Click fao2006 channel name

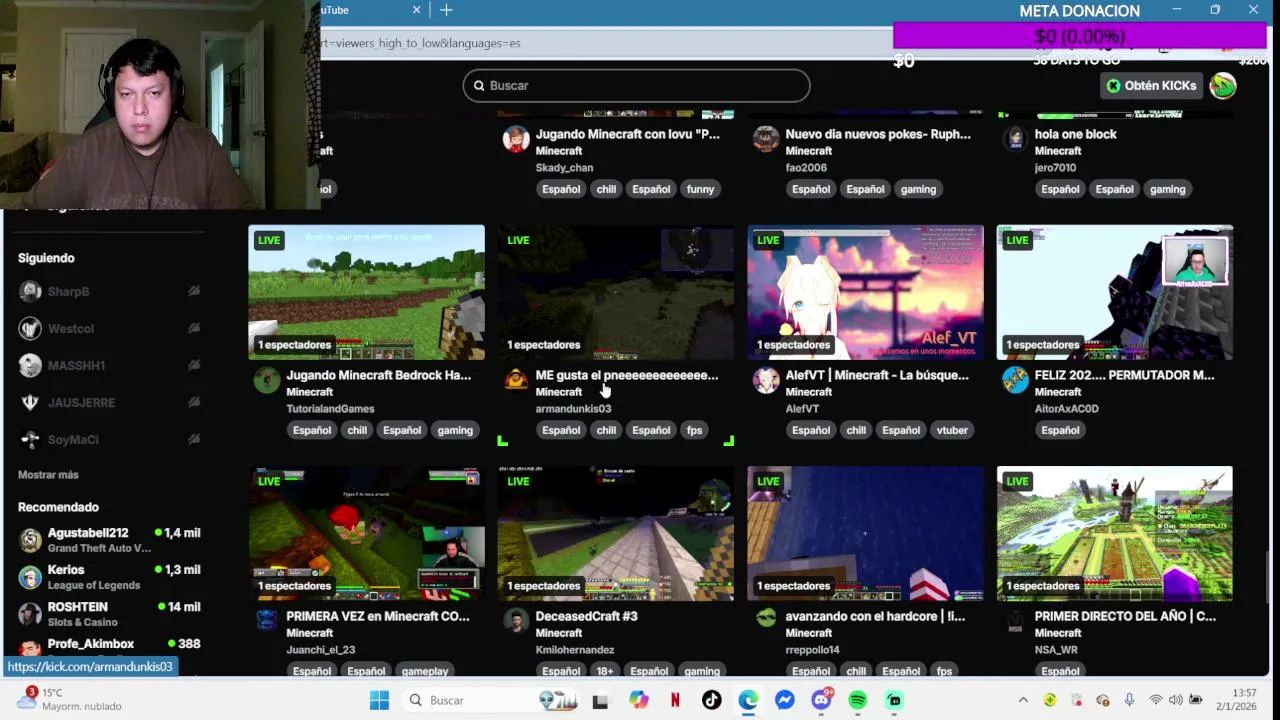pos(806,168)
